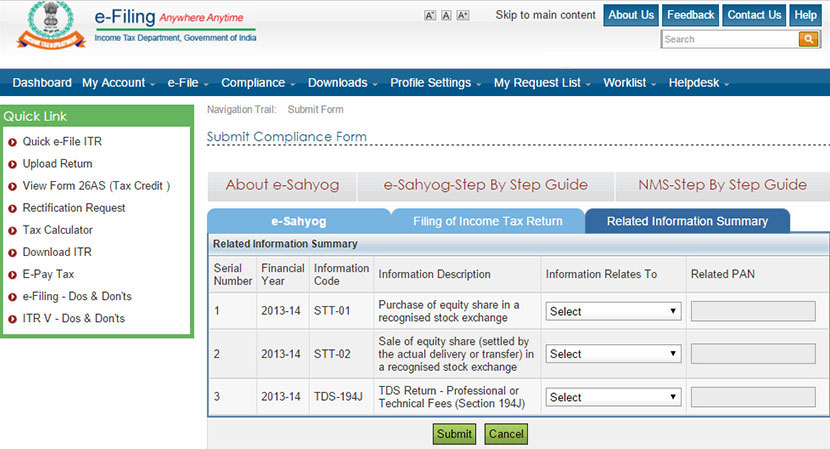Screen dimensions: 830x449
Task: Click the Income Tax Department emblem logo
Action: pos(51,25)
